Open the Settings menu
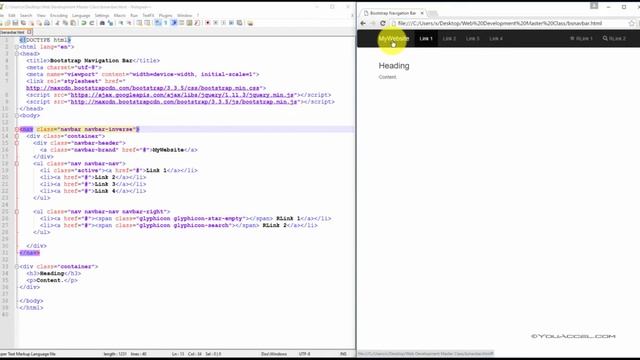 pyautogui.click(x=102, y=16)
